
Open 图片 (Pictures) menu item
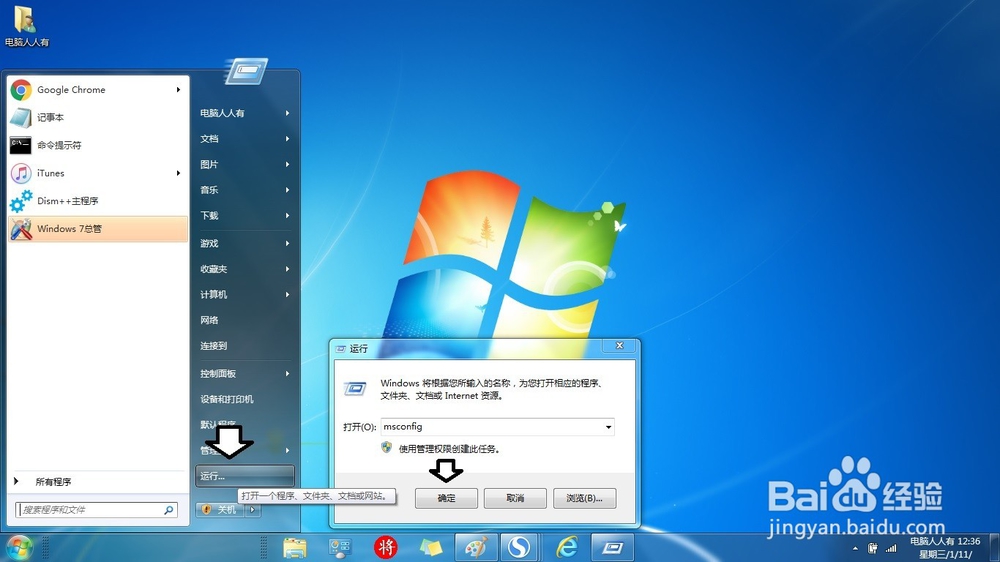pyautogui.click(x=245, y=164)
